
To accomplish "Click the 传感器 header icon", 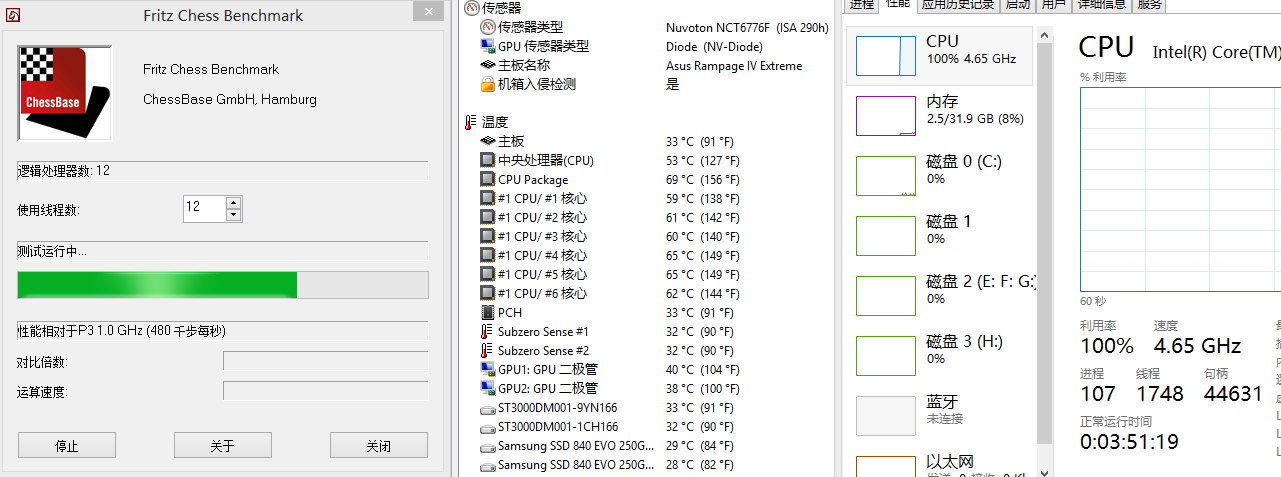I will 470,7.
